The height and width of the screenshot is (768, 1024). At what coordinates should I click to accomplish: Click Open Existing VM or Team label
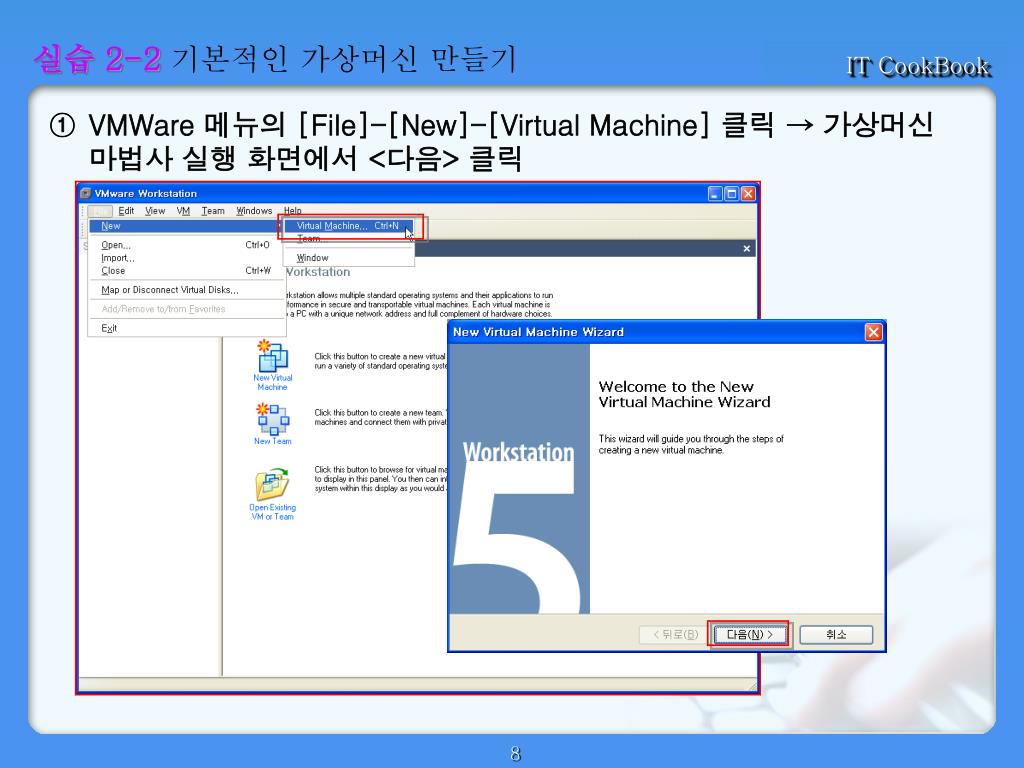click(272, 512)
